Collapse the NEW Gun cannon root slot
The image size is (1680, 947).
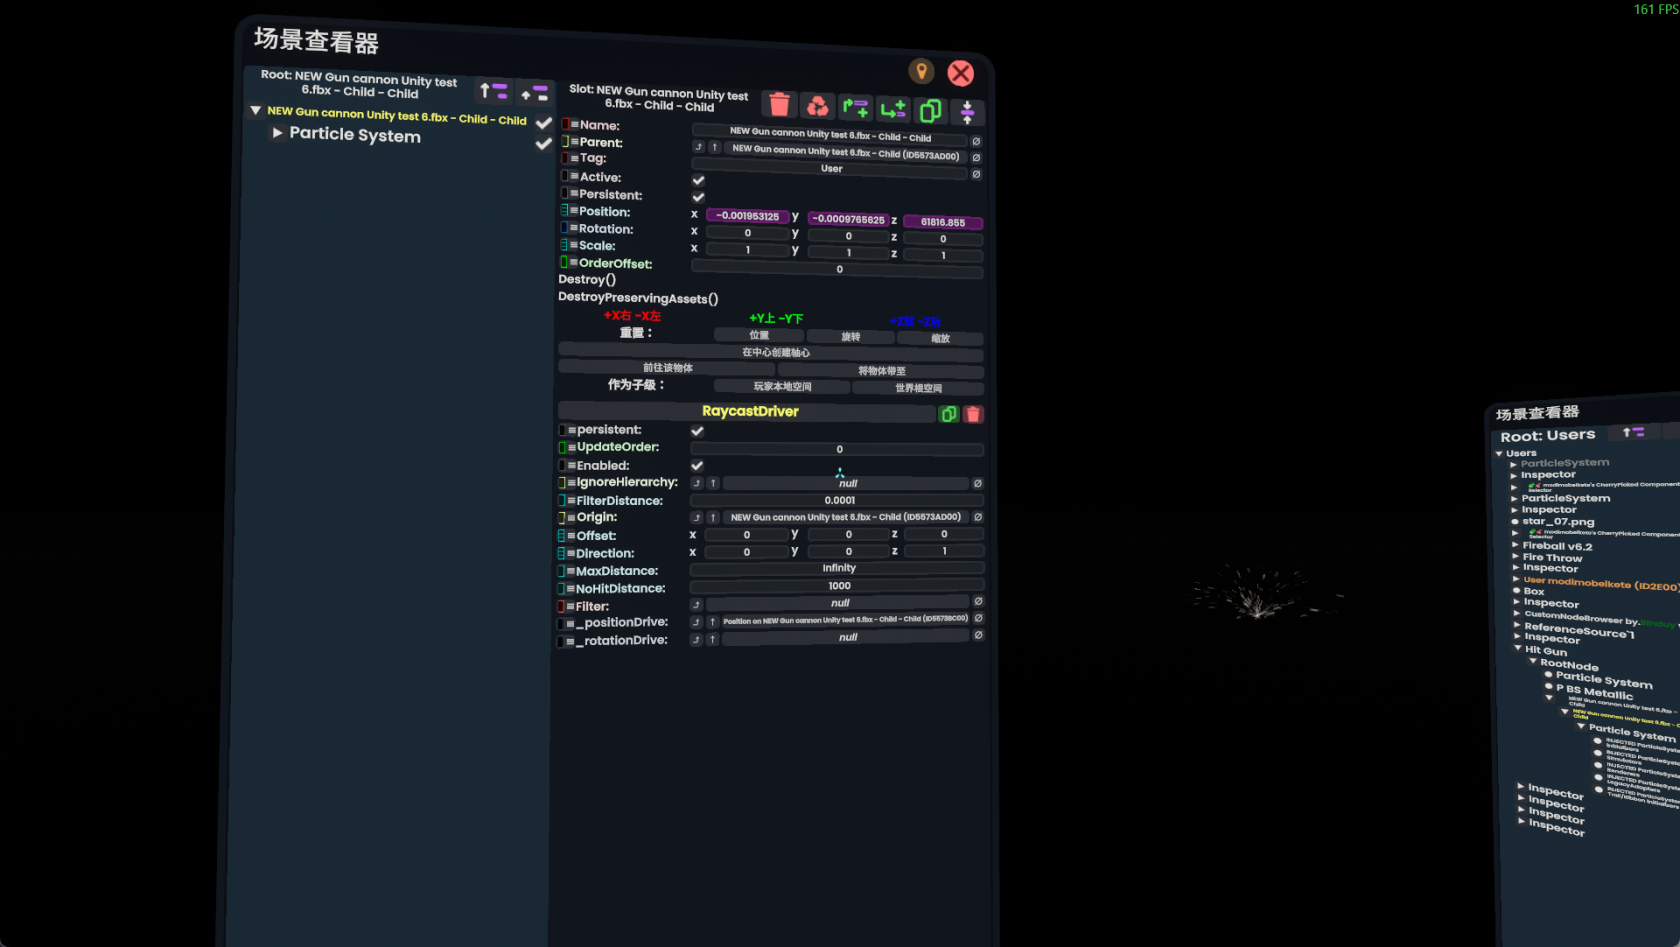click(x=256, y=111)
